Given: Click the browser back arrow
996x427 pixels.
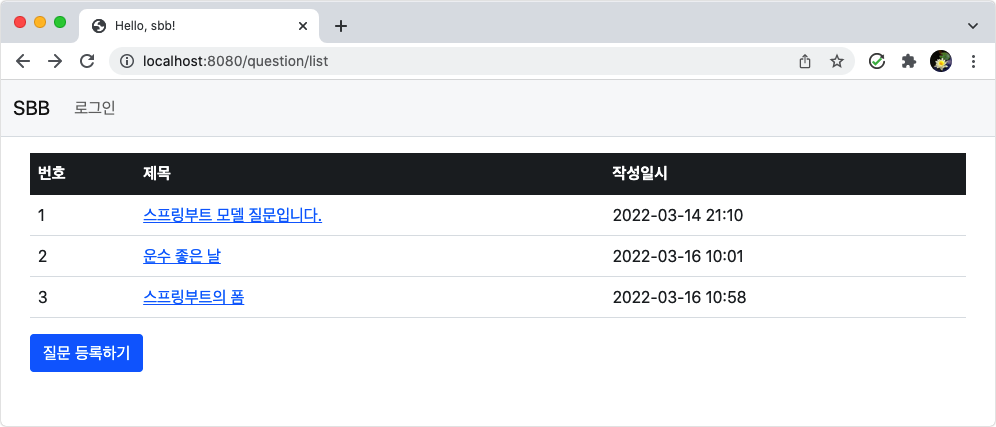Looking at the screenshot, I should [23, 61].
